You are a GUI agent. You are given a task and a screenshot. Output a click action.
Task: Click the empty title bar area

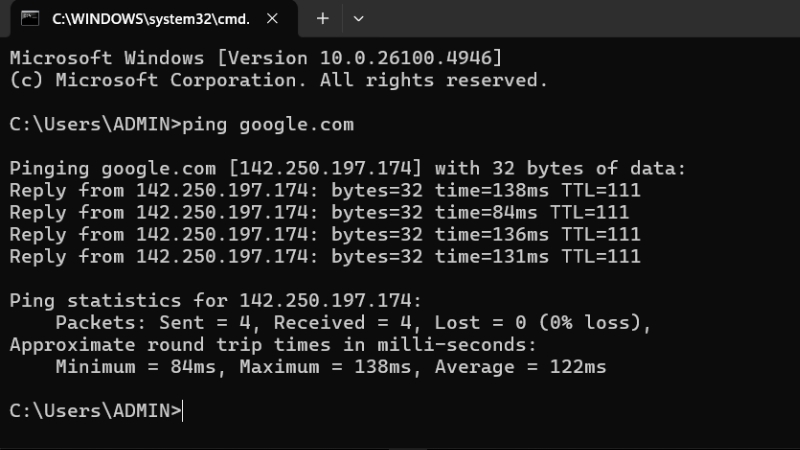pyautogui.click(x=582, y=18)
